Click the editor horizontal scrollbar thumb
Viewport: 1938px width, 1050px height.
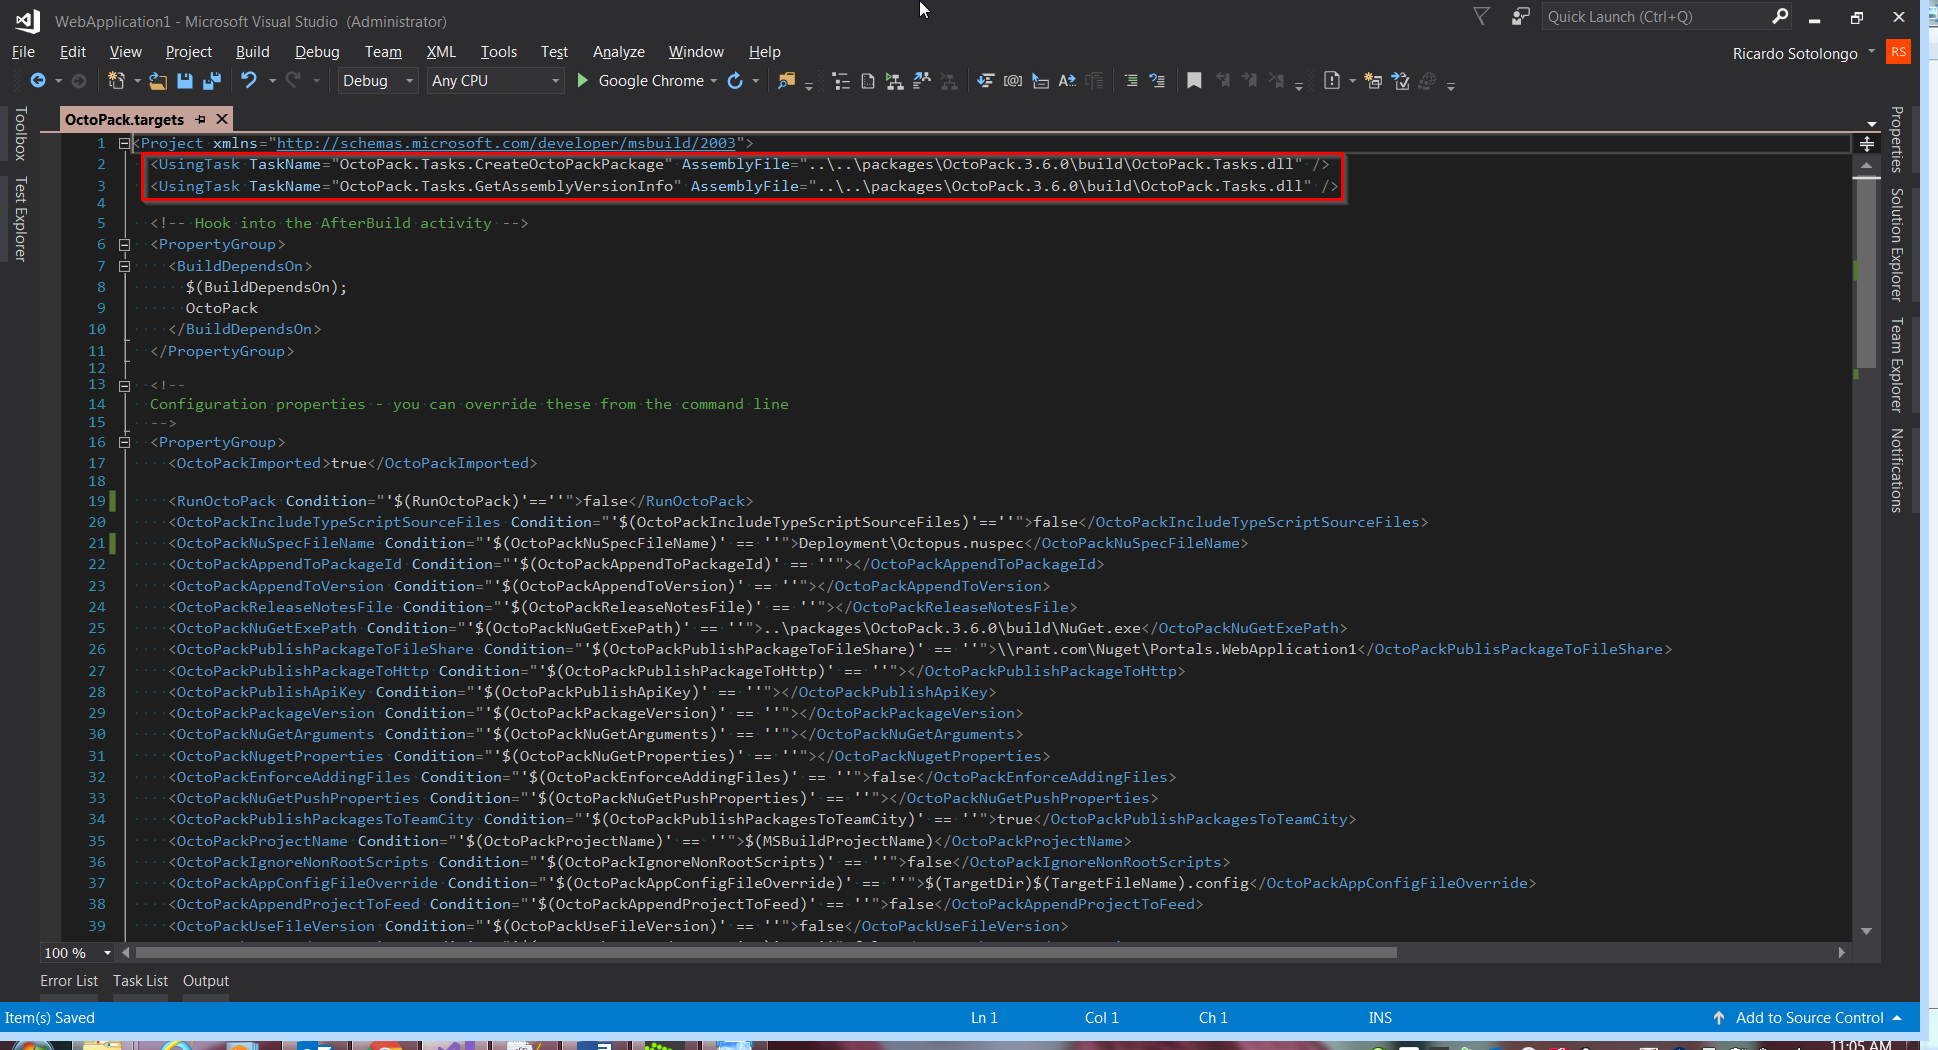766,953
